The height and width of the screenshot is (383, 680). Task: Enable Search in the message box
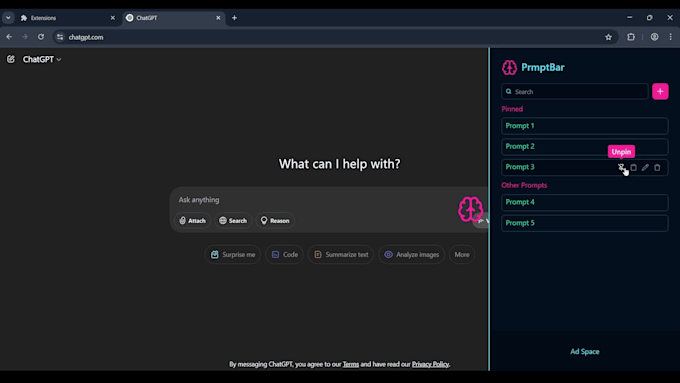click(x=233, y=221)
